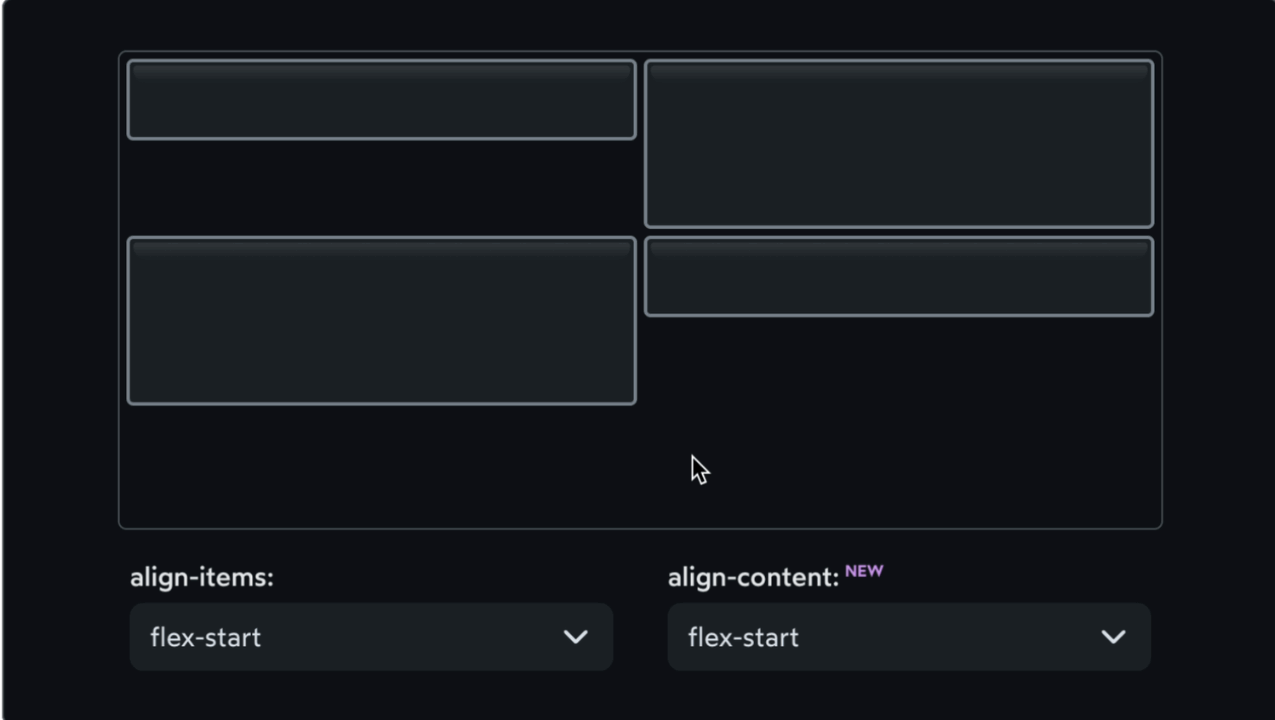
Task: Click empty space below the bottom-left box
Action: [x=381, y=465]
